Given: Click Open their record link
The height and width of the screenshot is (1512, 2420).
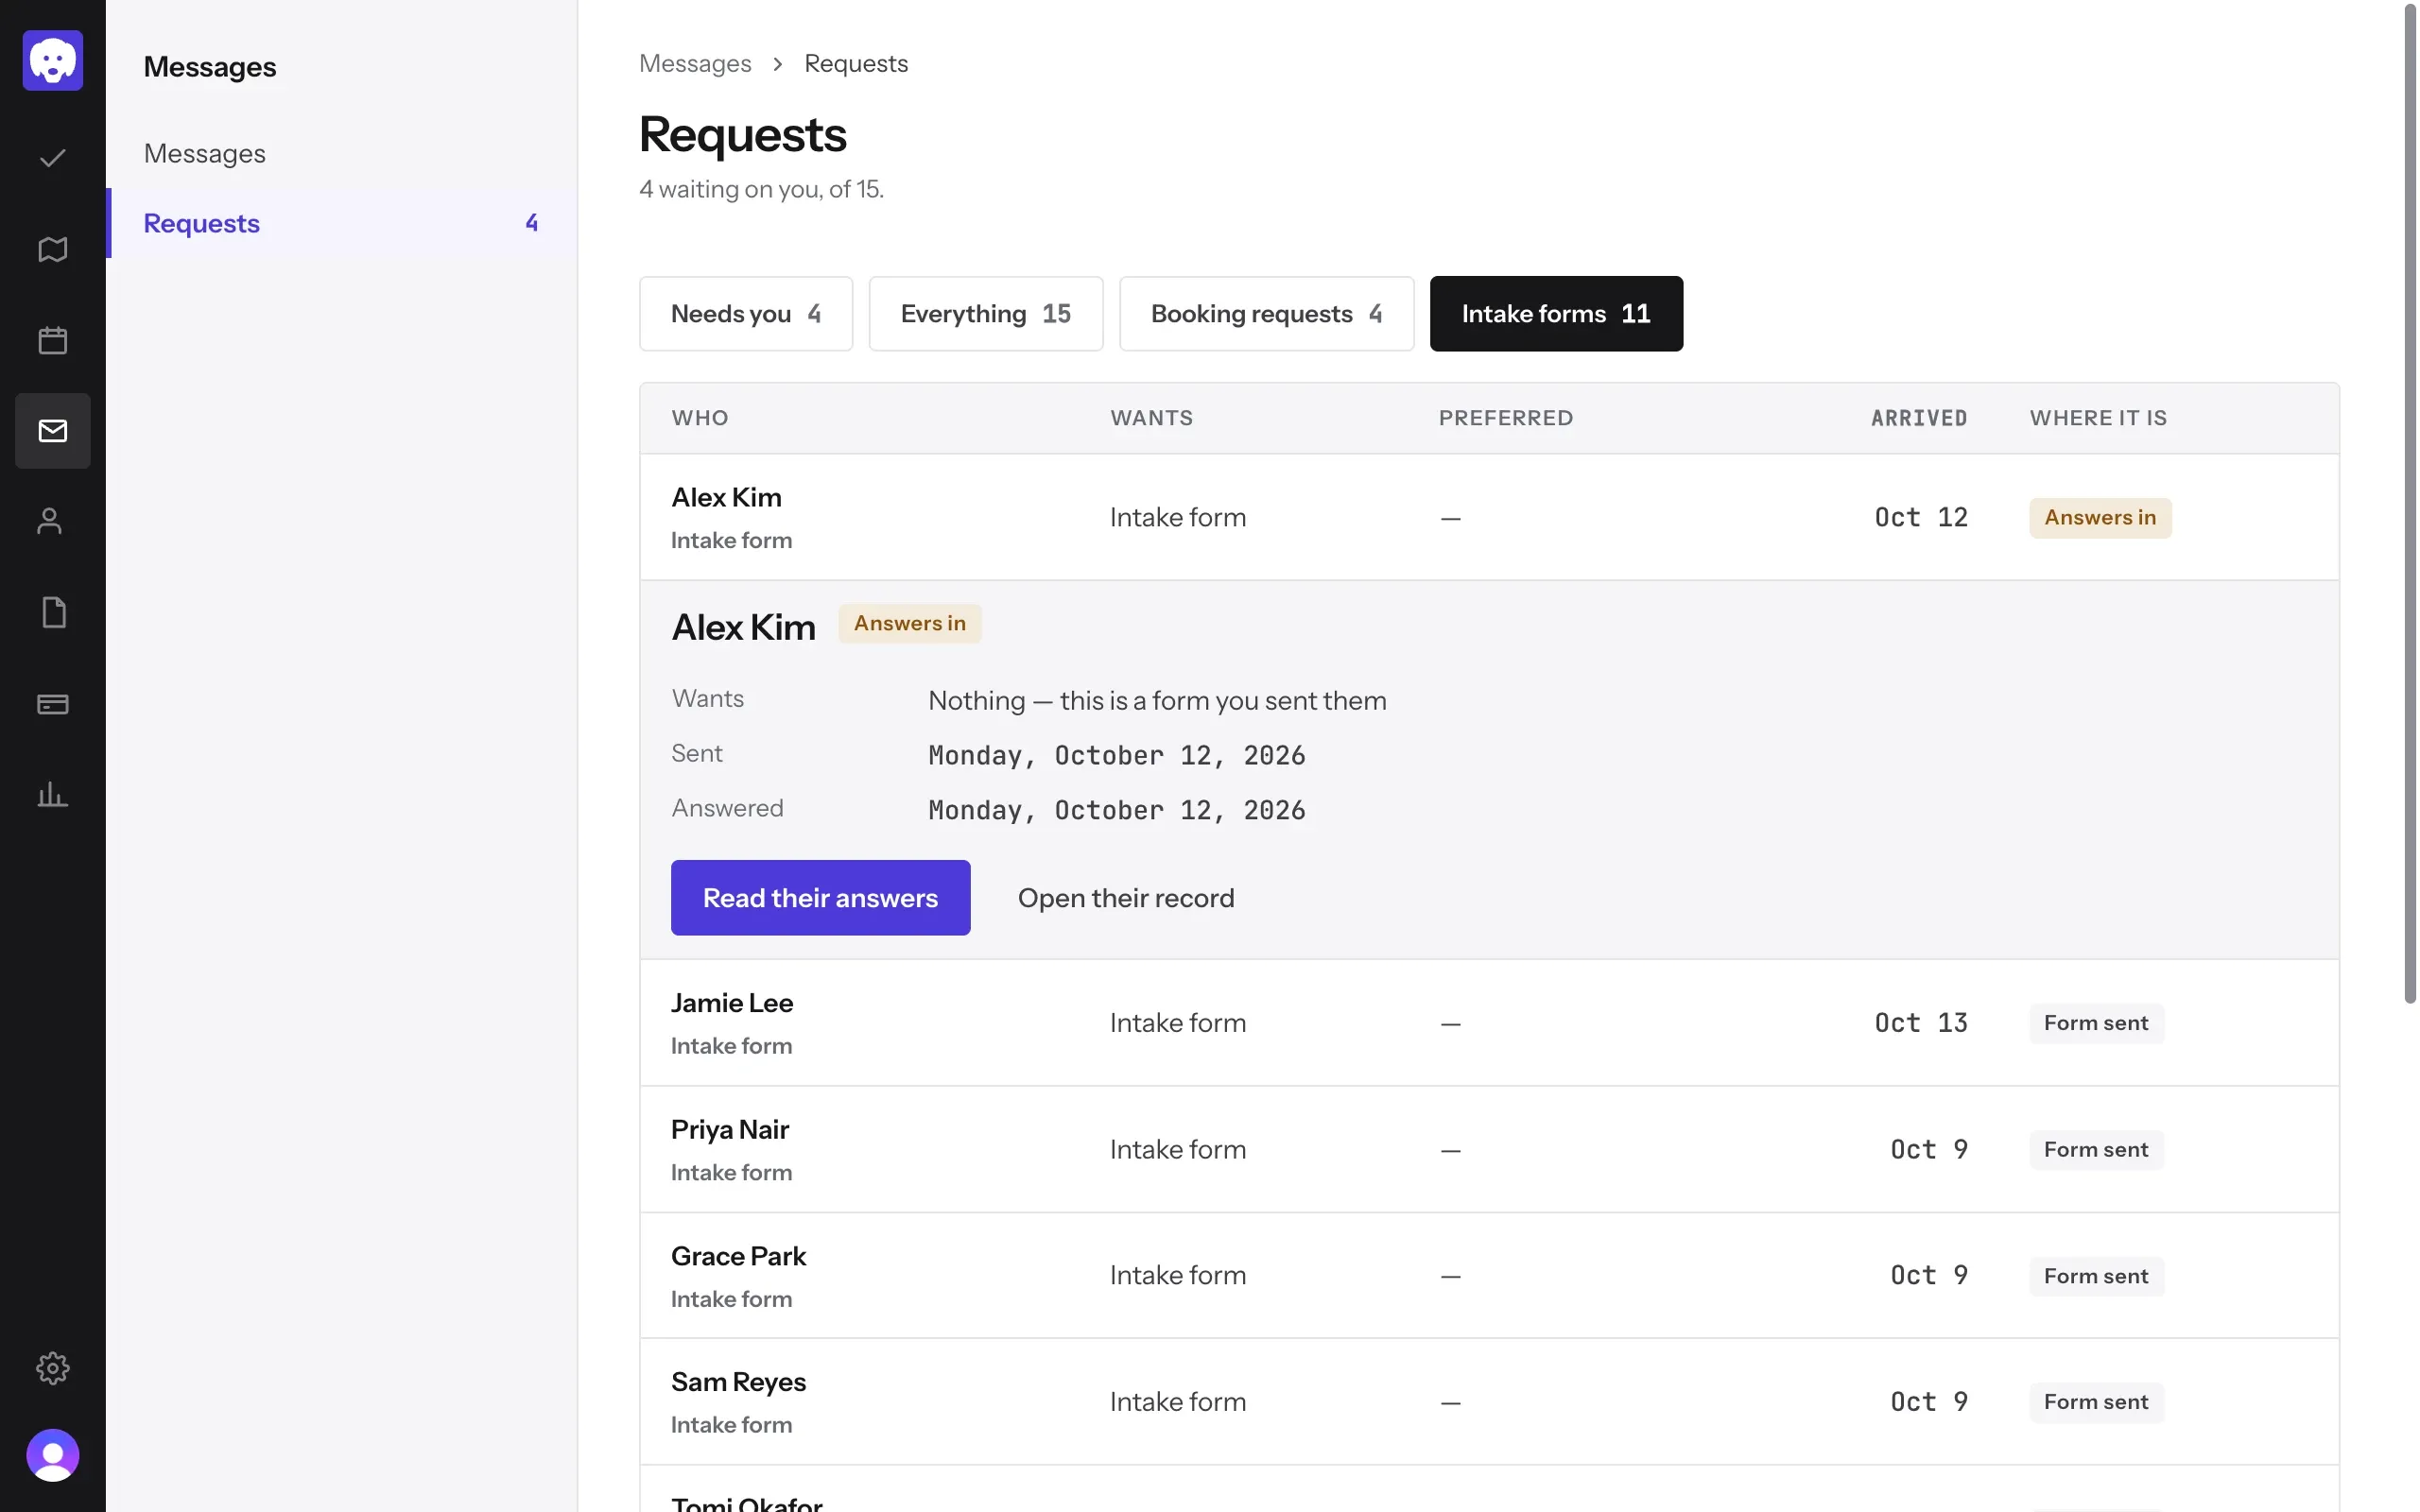Looking at the screenshot, I should (1126, 898).
